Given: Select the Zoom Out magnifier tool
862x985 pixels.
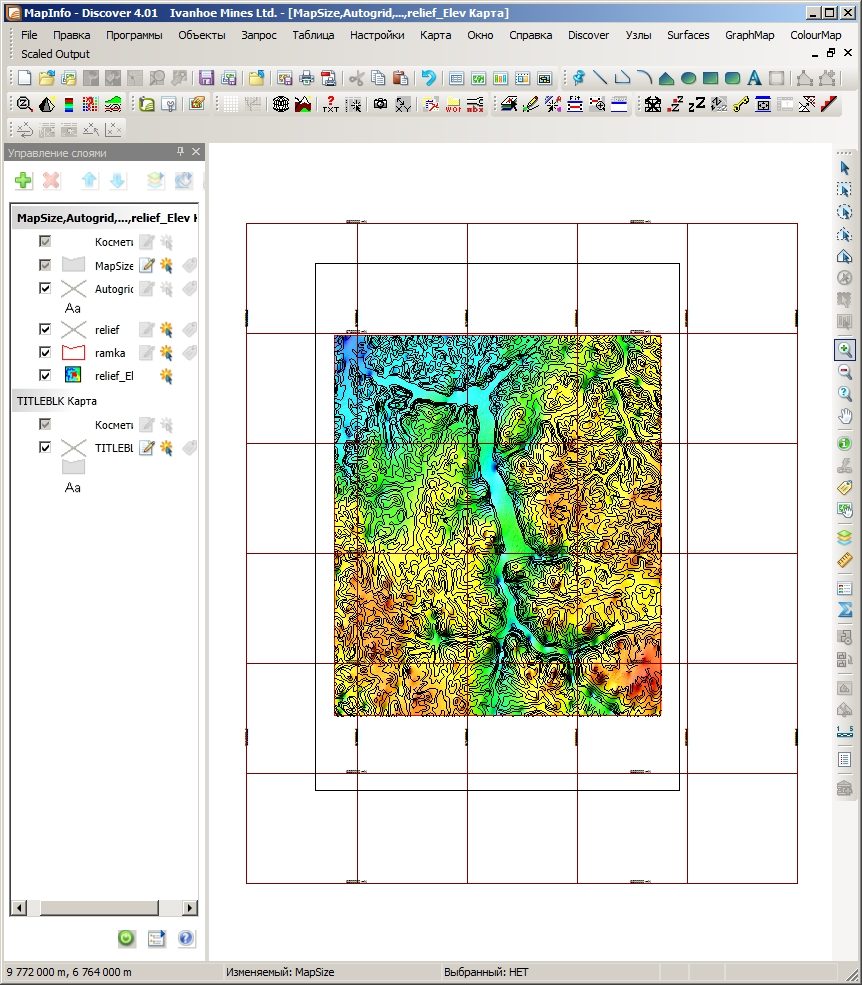Looking at the screenshot, I should (x=844, y=372).
